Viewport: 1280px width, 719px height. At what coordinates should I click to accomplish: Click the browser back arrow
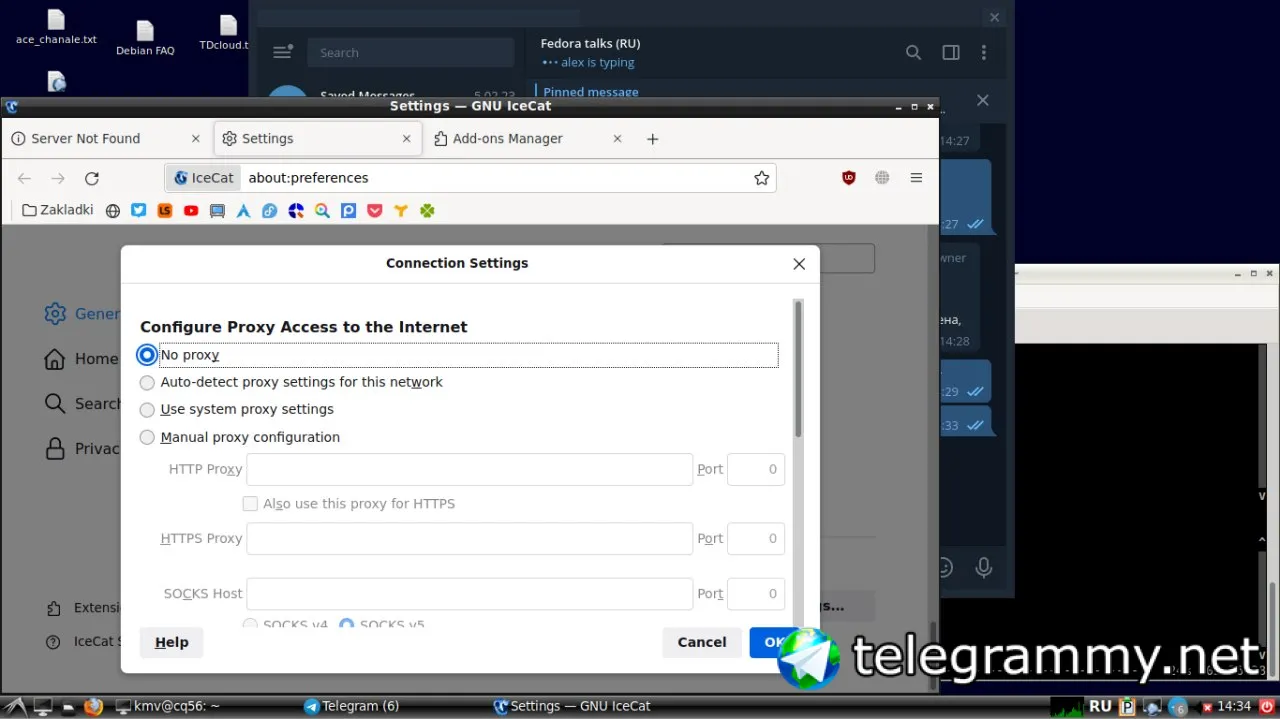(24, 178)
